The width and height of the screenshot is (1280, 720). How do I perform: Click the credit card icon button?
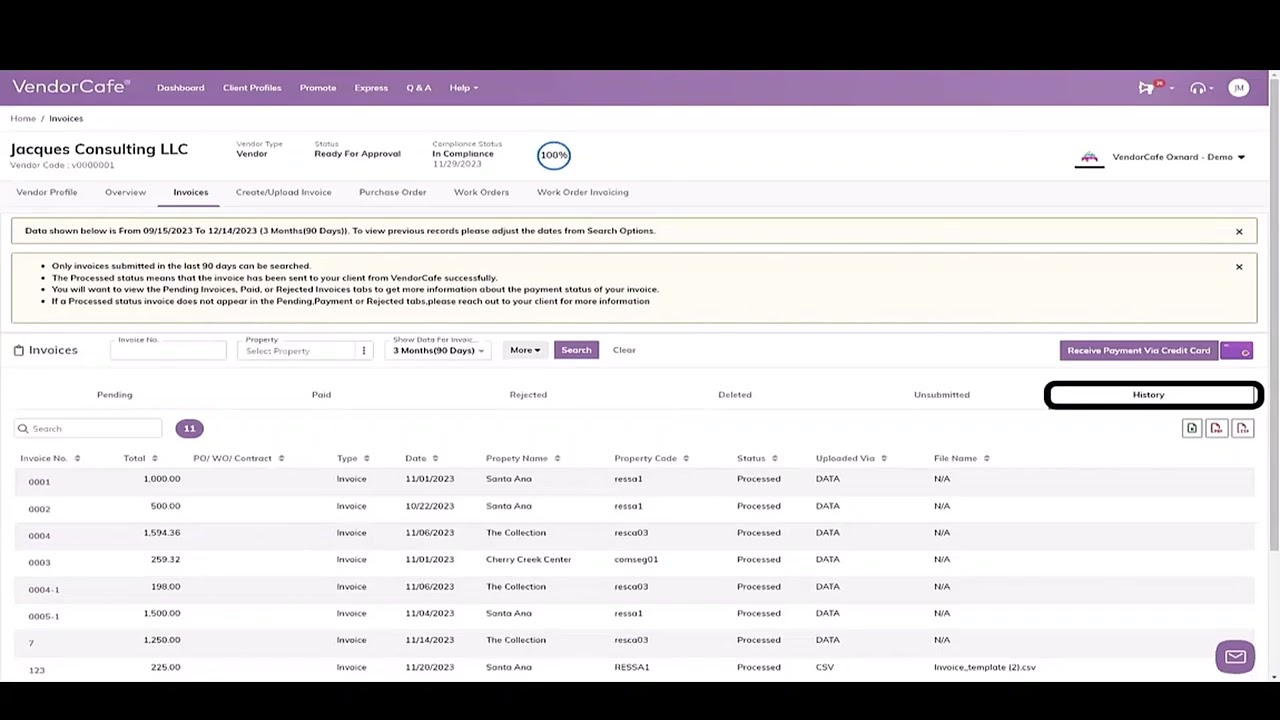point(1237,350)
